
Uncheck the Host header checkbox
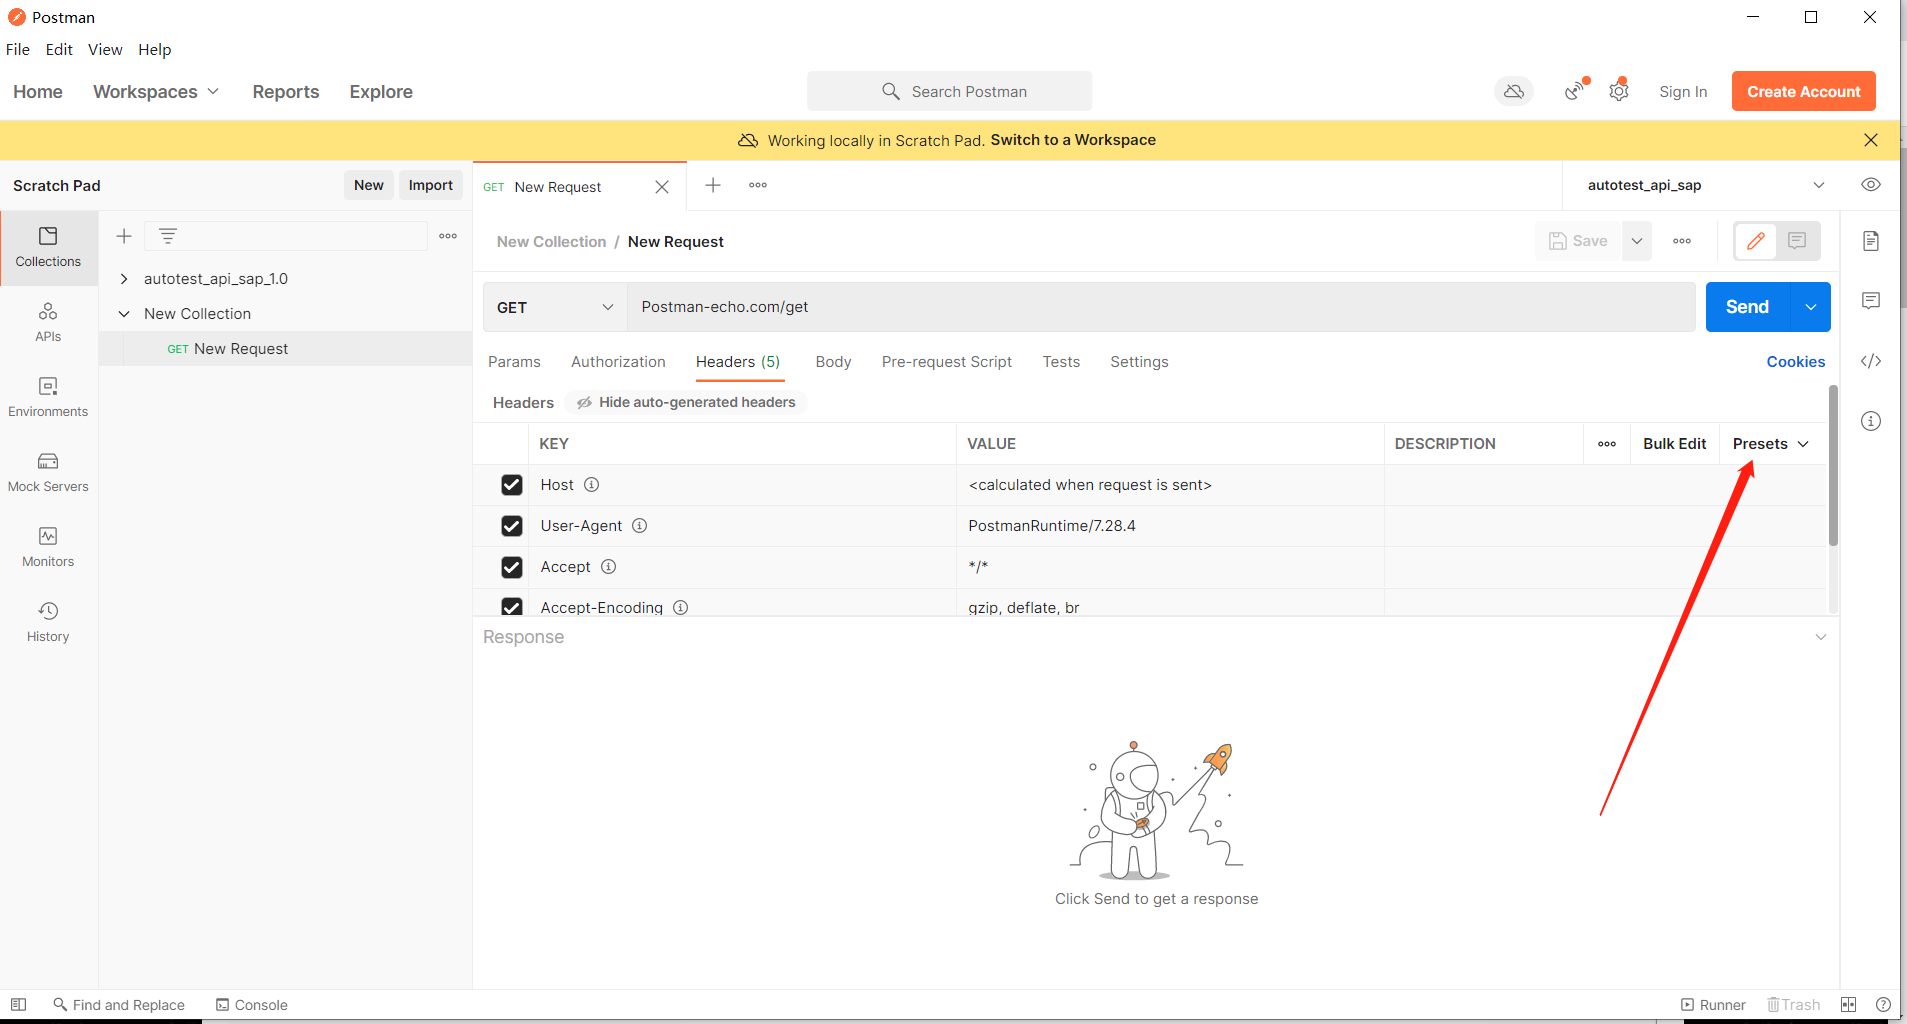point(512,485)
